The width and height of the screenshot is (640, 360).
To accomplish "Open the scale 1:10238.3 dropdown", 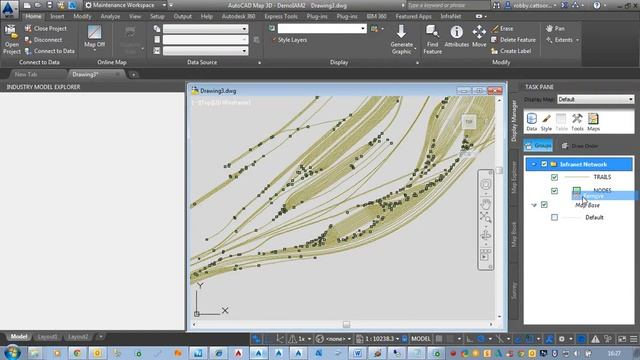I will 398,339.
